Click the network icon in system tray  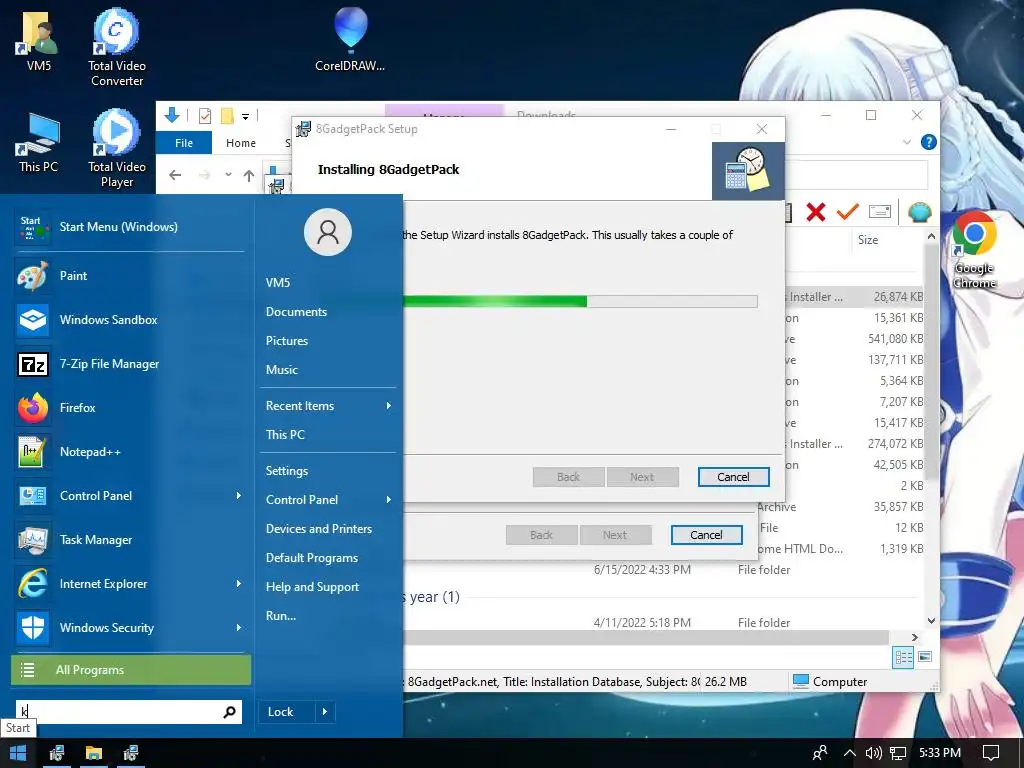[899, 754]
